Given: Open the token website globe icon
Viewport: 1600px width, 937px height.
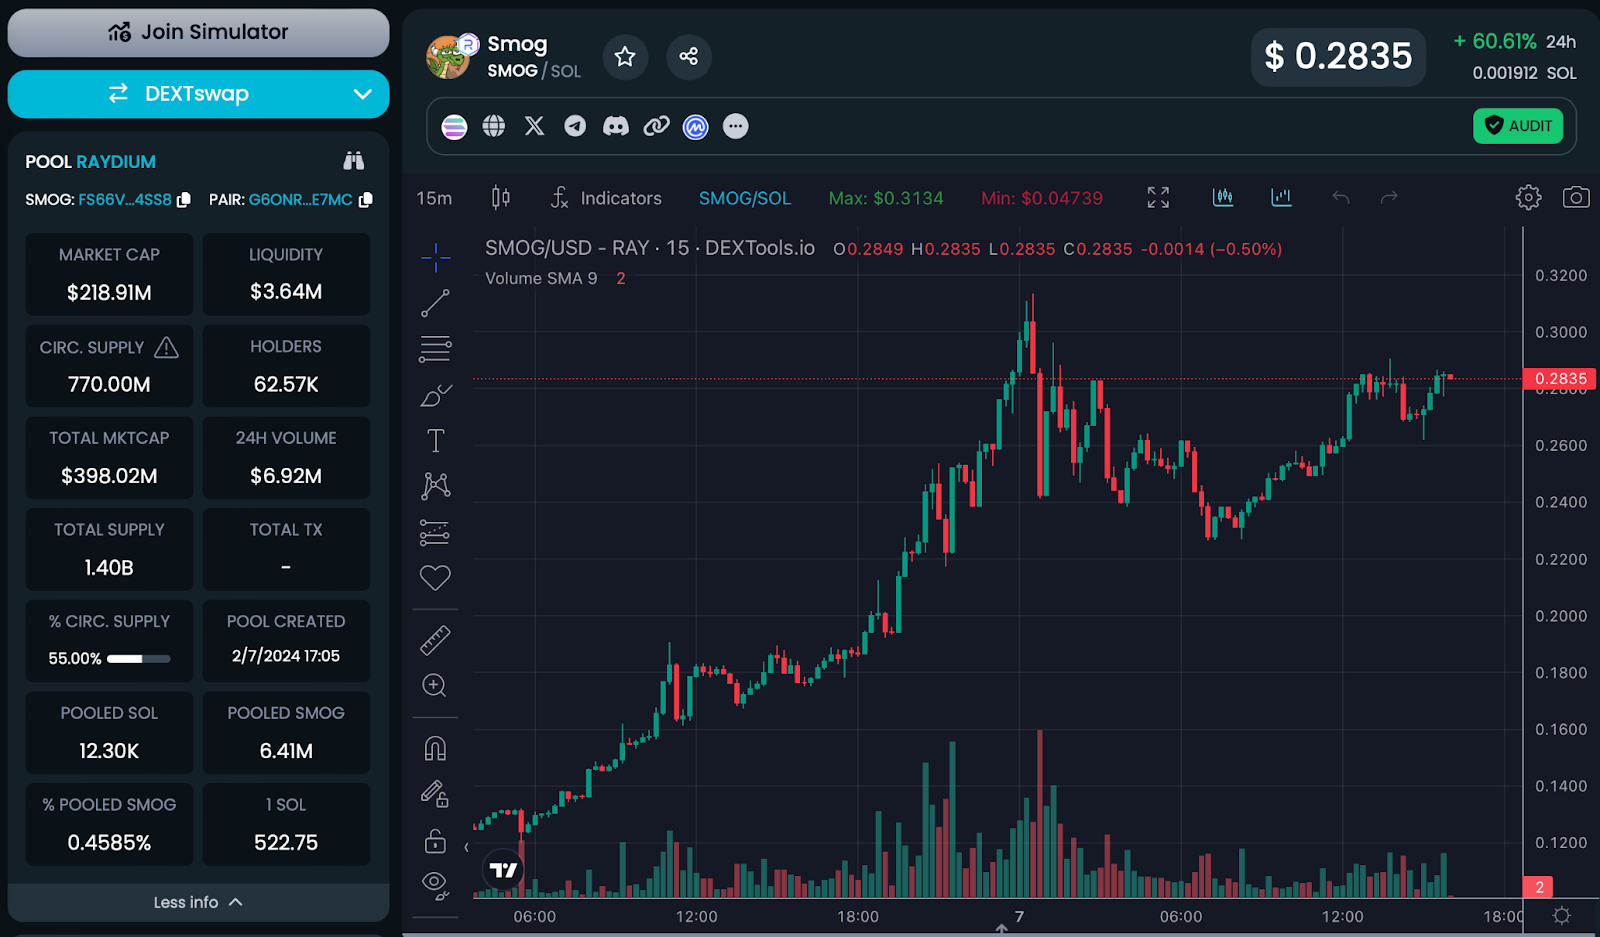Looking at the screenshot, I should (x=494, y=126).
